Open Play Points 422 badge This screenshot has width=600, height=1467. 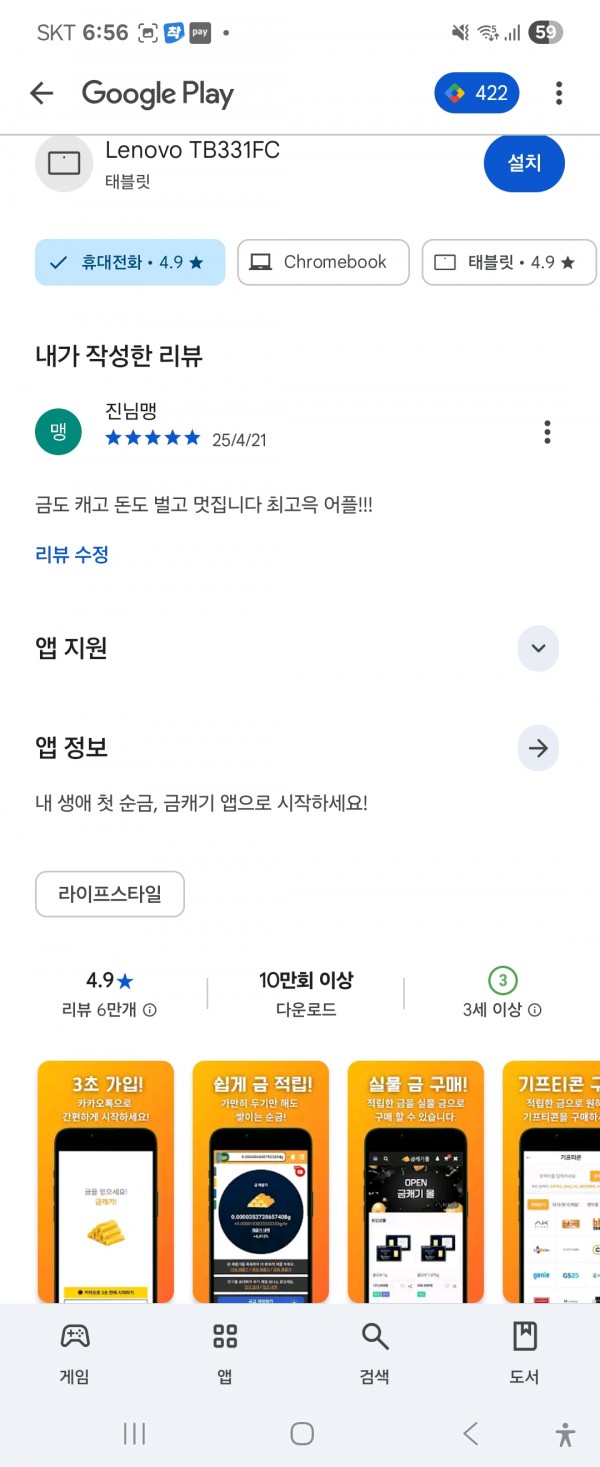pyautogui.click(x=477, y=93)
